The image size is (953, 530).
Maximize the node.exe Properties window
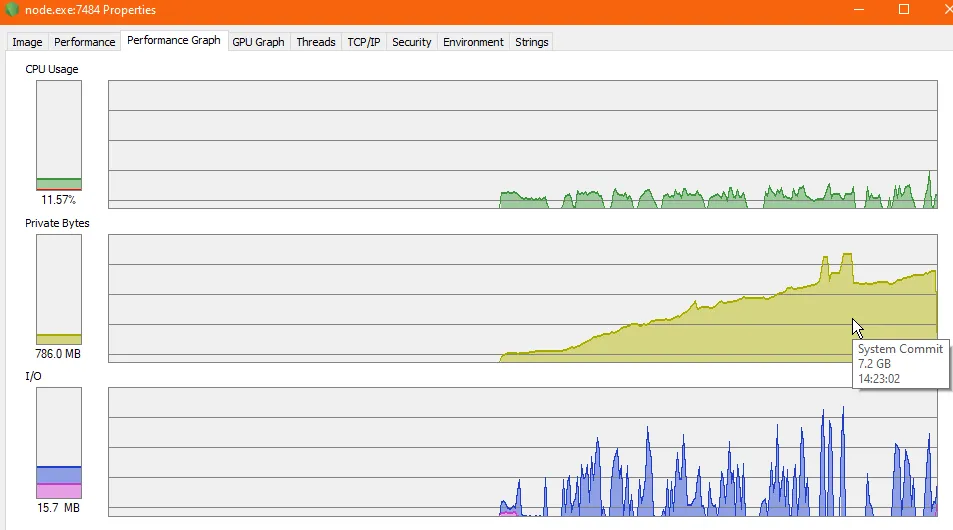coord(904,10)
